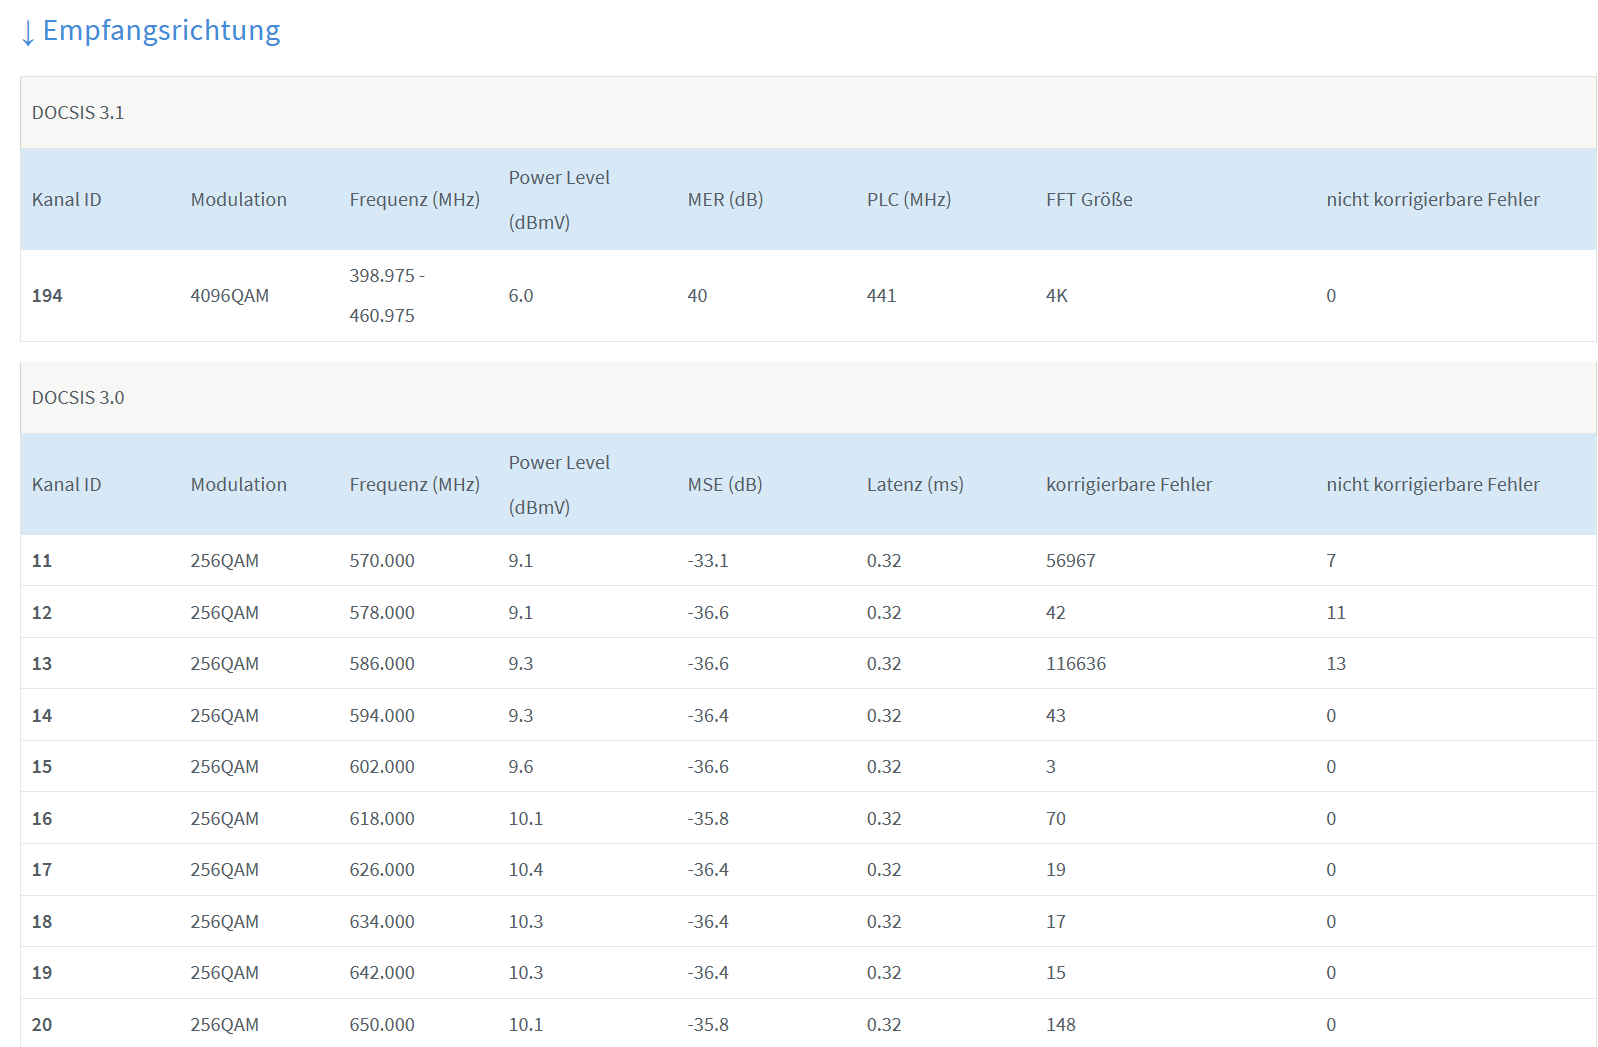Click the MER (dB) column header
This screenshot has width=1598, height=1047.
tap(725, 200)
